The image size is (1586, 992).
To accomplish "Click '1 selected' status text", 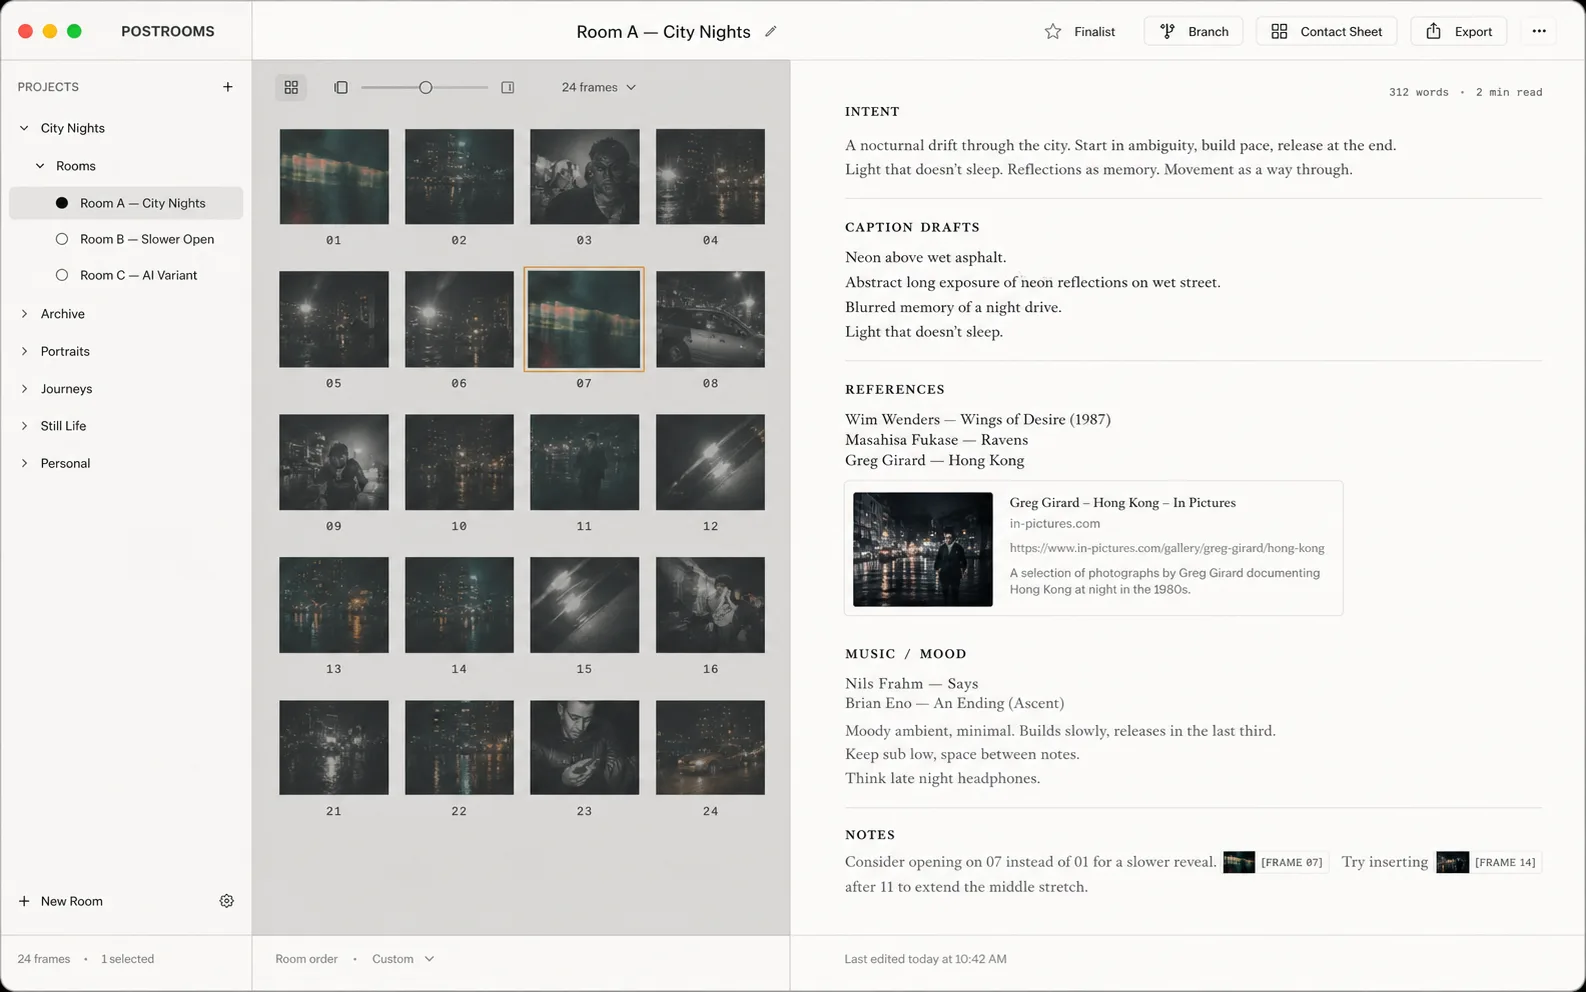I will click(x=128, y=959).
